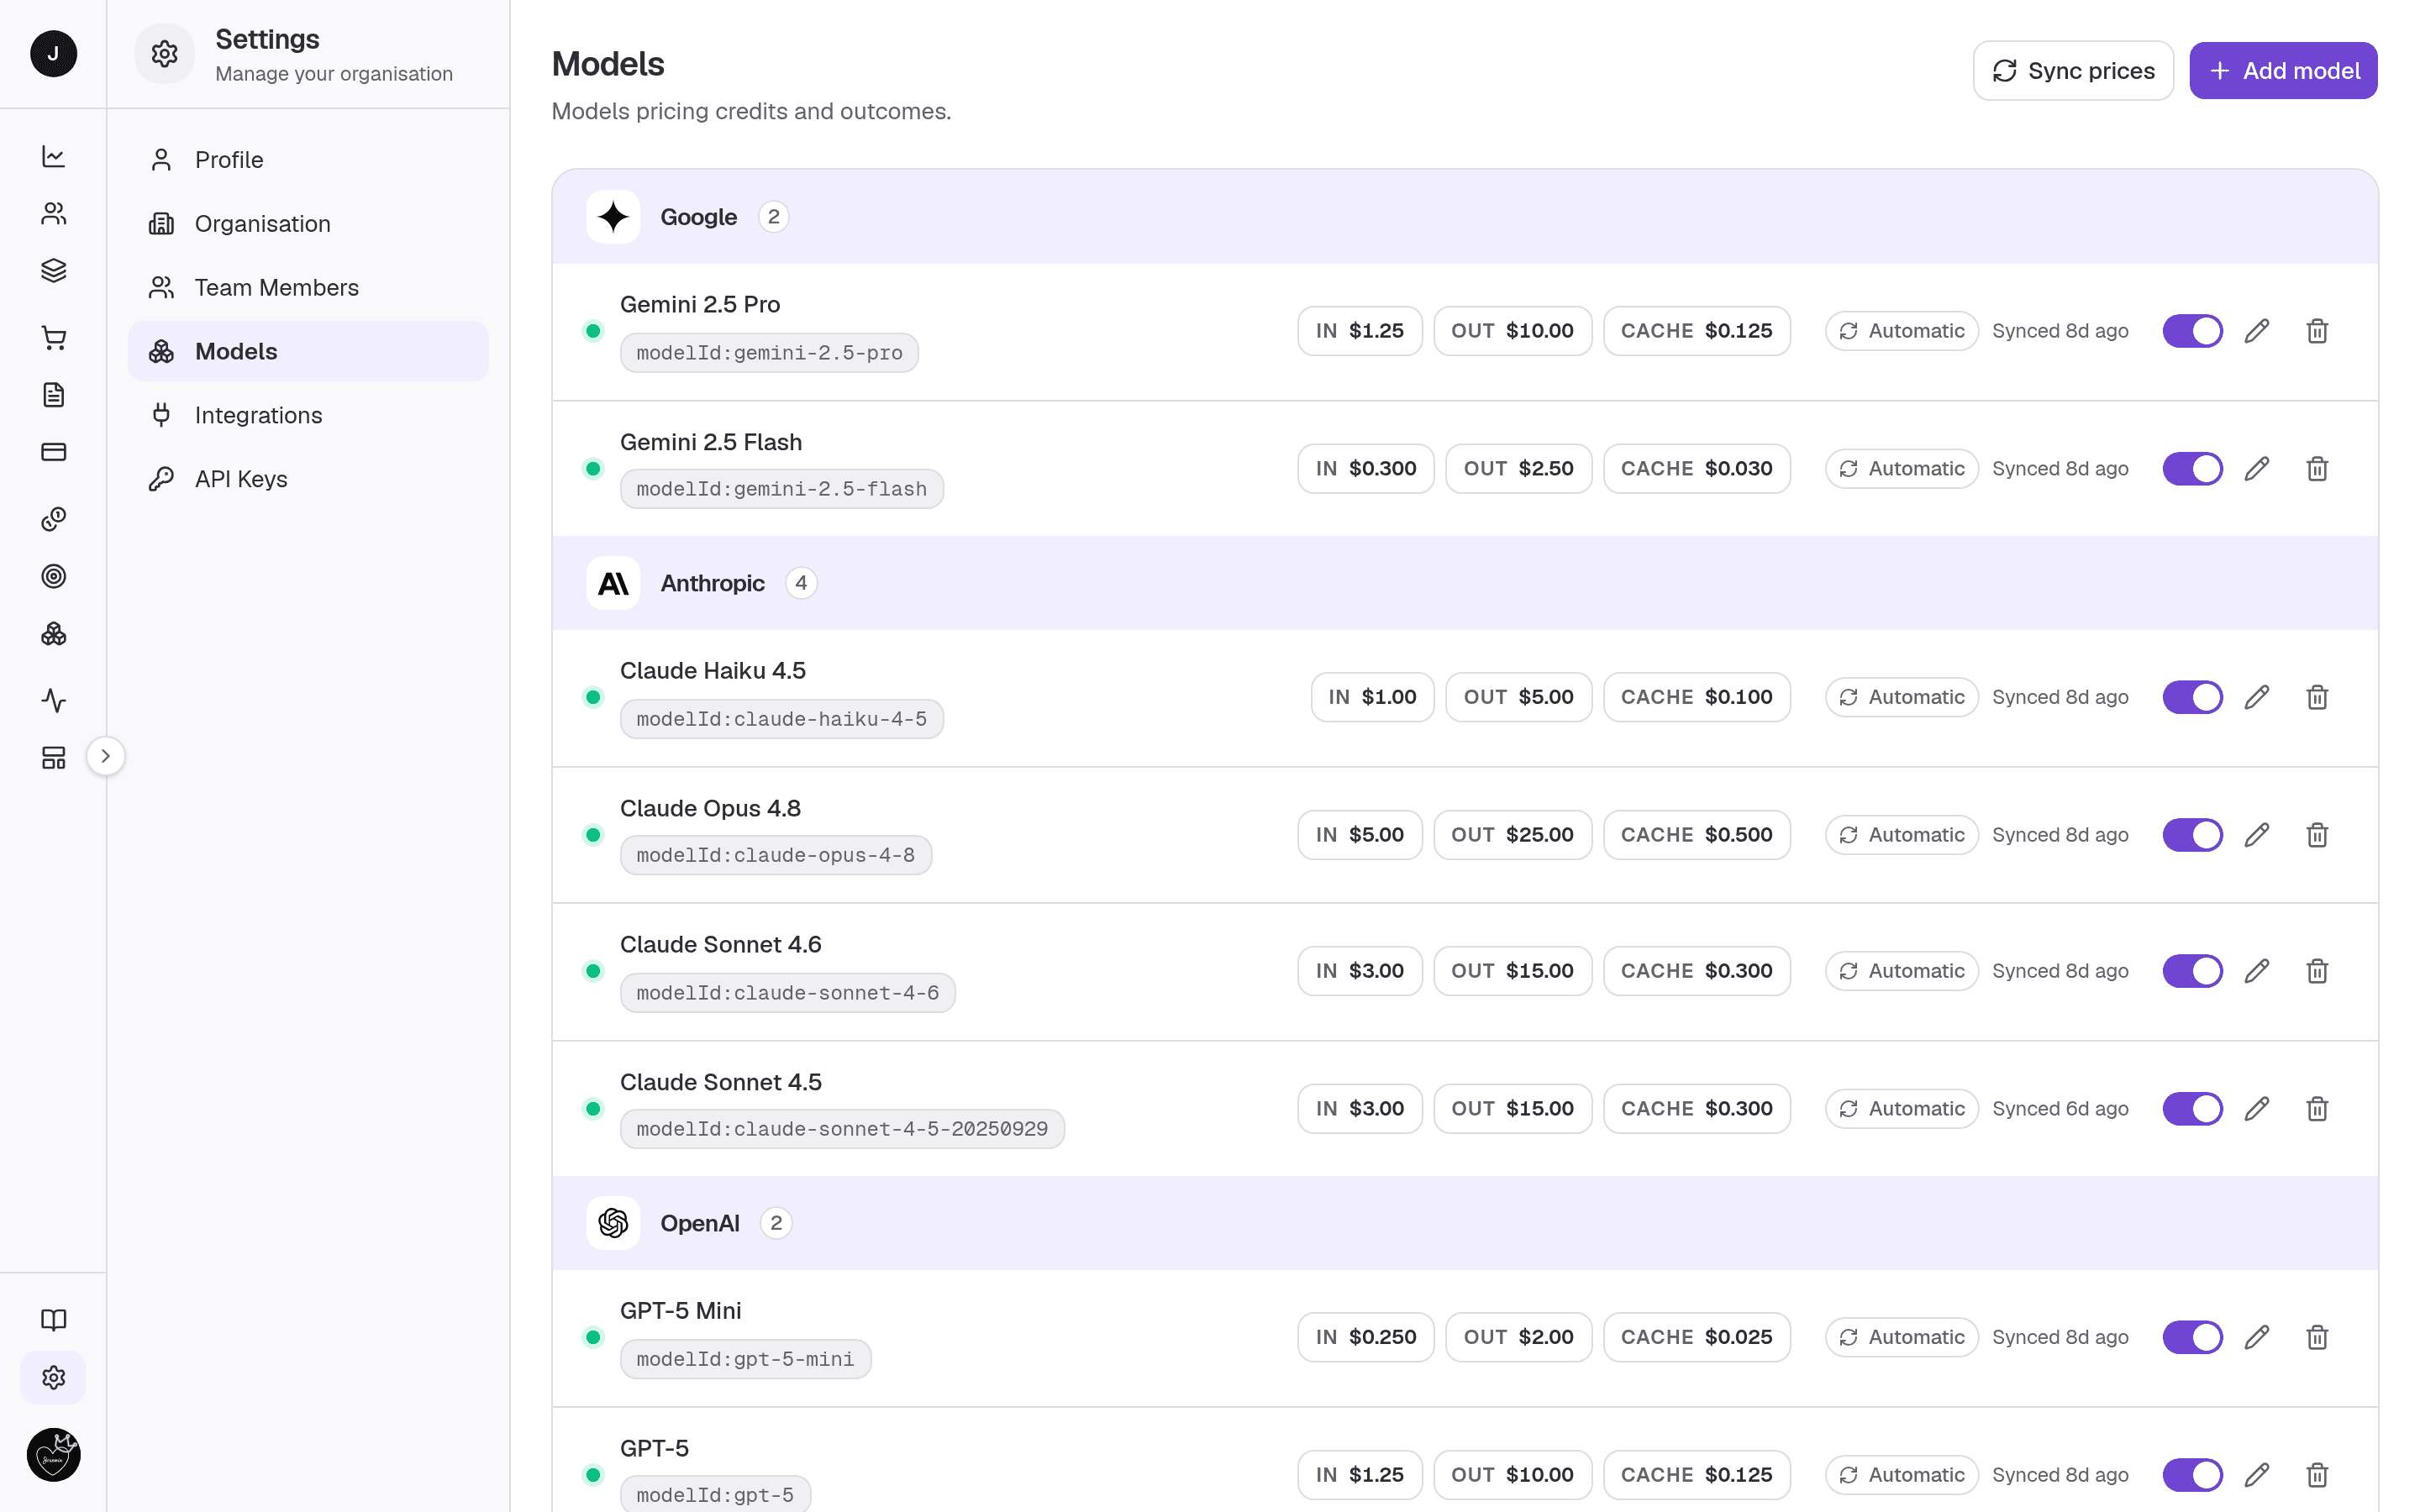Viewport: 2420px width, 1512px height.
Task: Edit the Claude Sonnet 4.6 model
Action: [2256, 971]
